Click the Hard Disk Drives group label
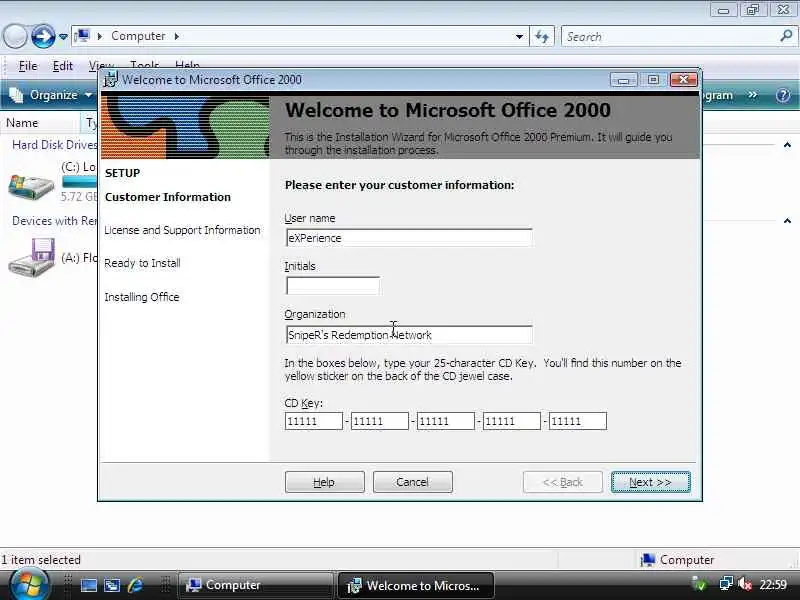This screenshot has height=600, width=800. (54, 145)
